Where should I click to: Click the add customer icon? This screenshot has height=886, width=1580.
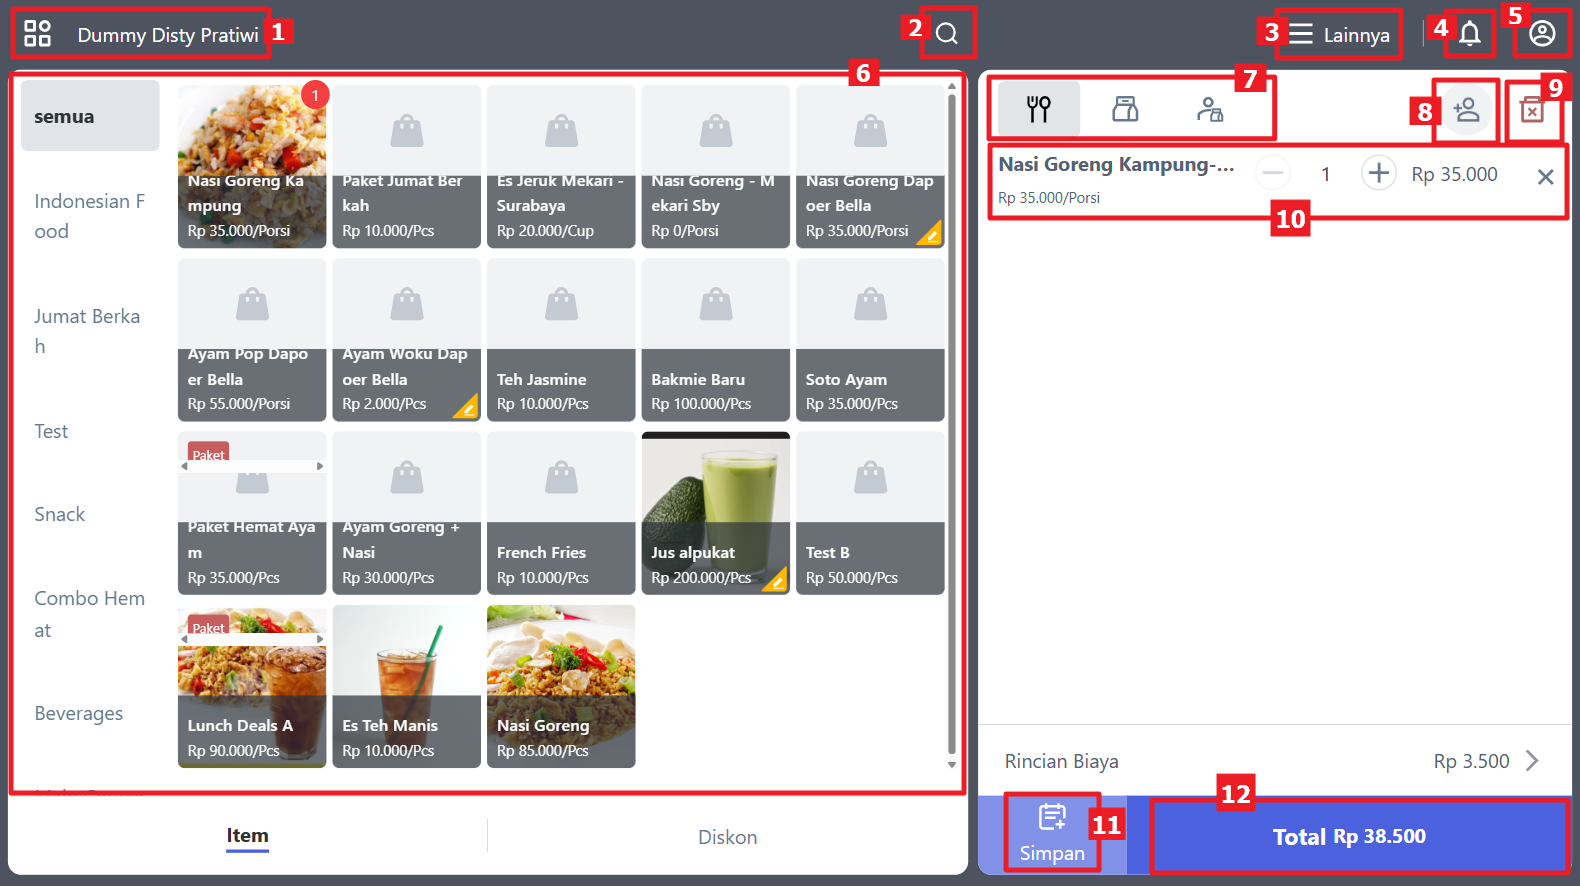coord(1466,109)
